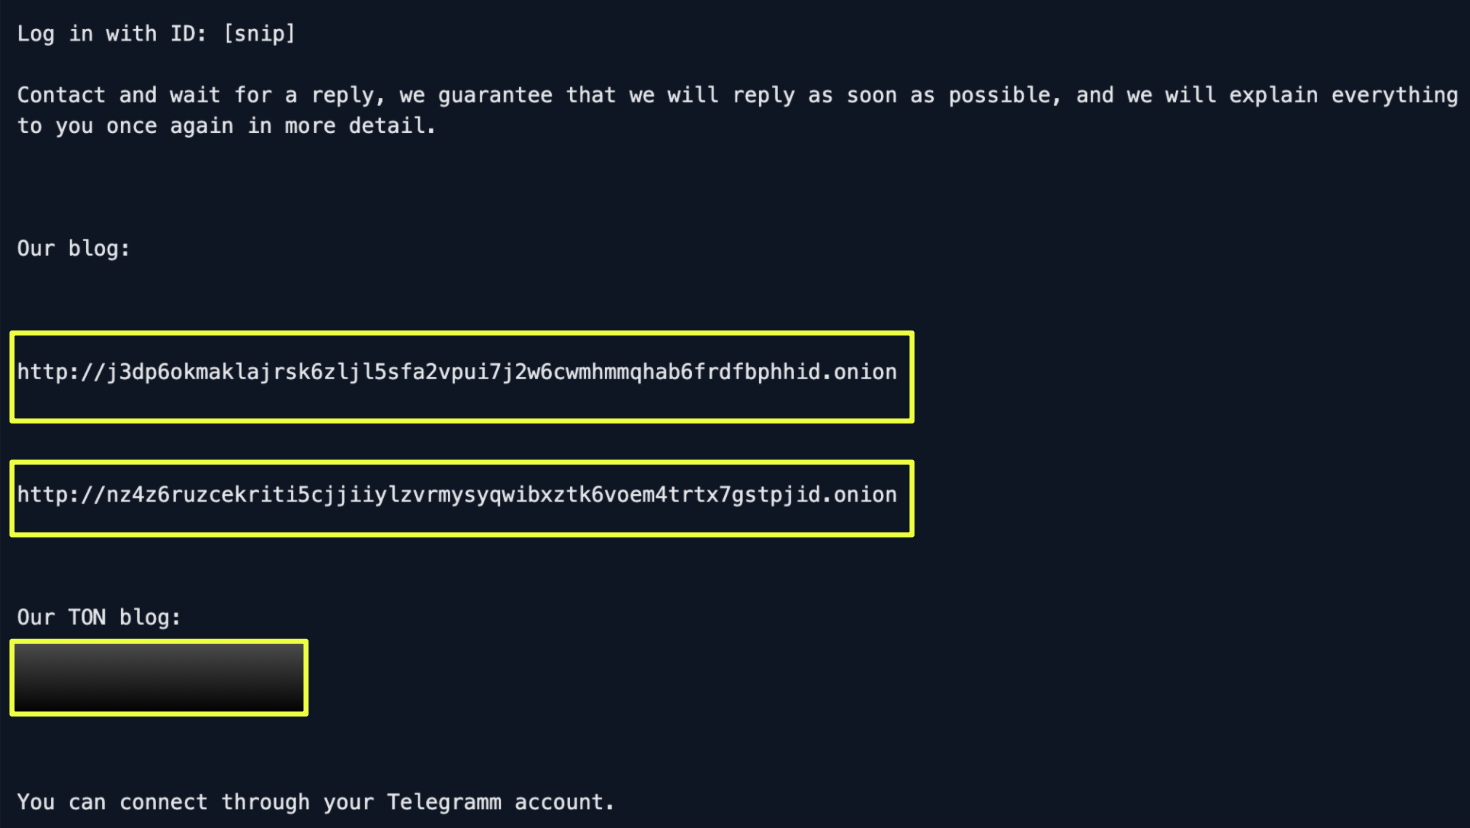Click the redacted dark gradient box
Viewport: 1470px width, 828px height.
[159, 678]
